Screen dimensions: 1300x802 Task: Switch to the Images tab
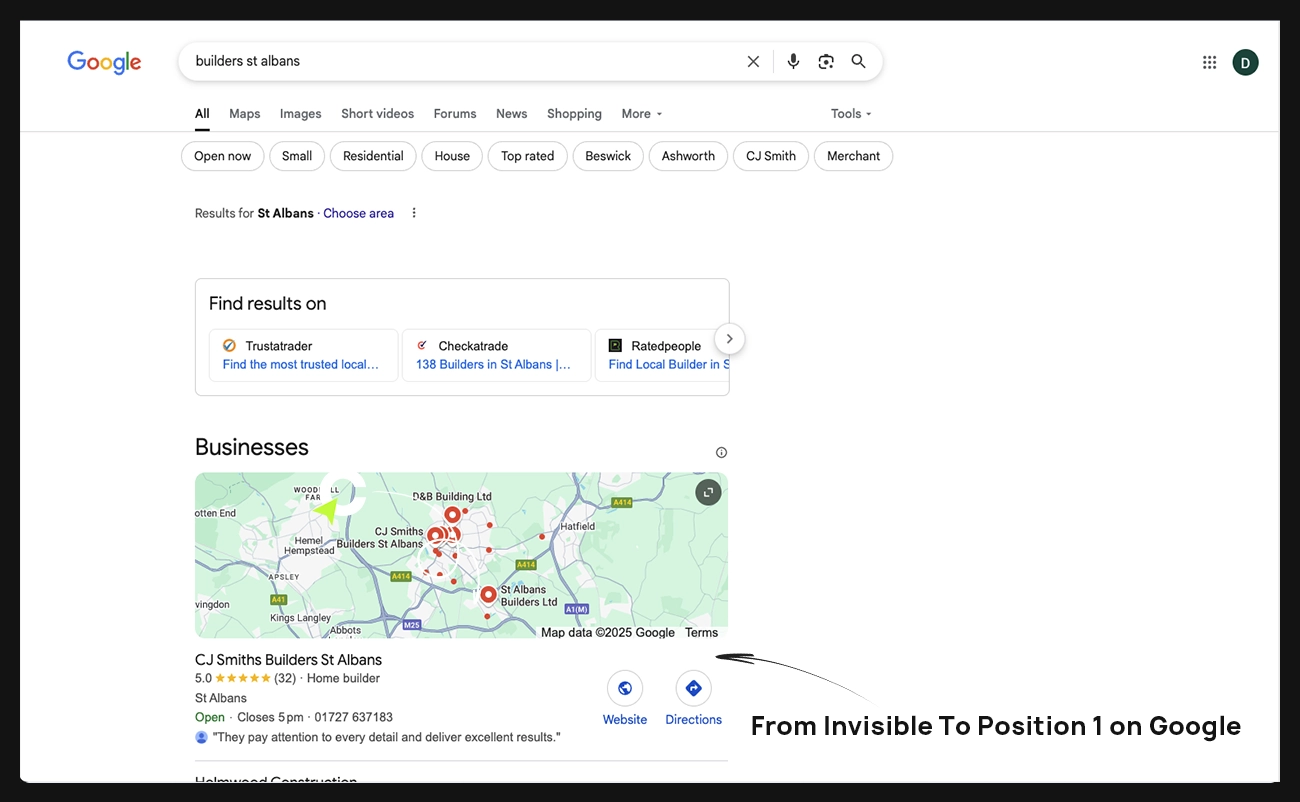click(300, 114)
